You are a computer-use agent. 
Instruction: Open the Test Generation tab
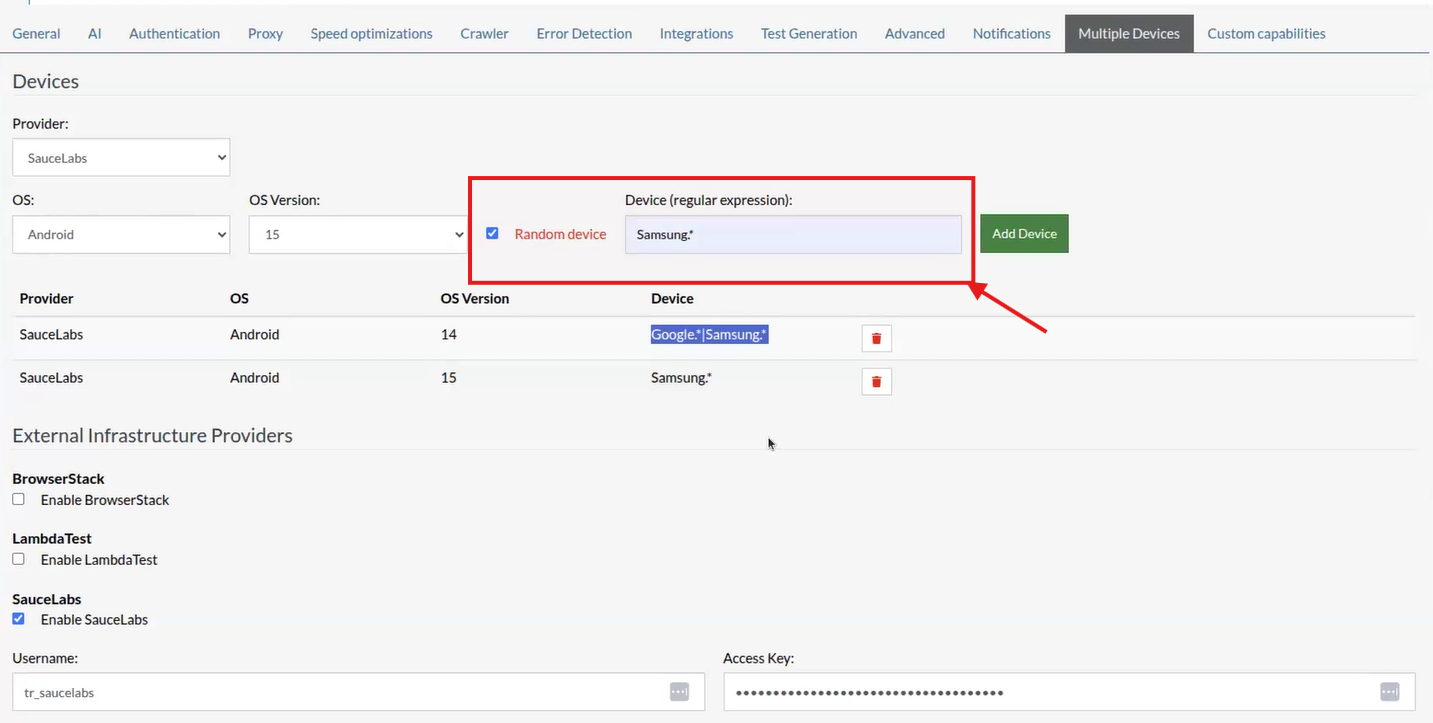[809, 33]
